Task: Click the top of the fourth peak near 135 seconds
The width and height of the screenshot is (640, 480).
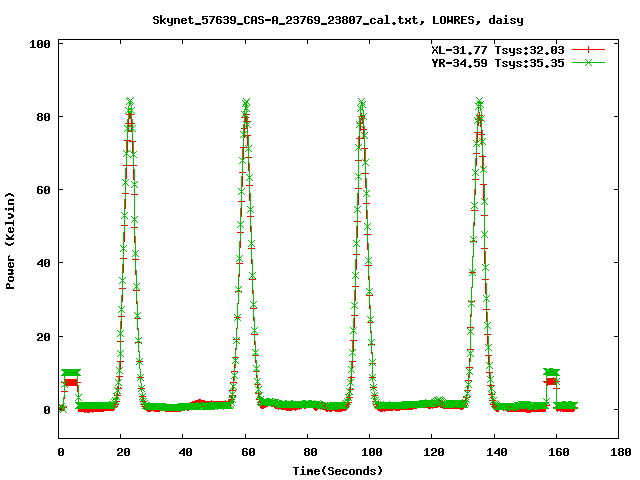Action: click(x=480, y=101)
